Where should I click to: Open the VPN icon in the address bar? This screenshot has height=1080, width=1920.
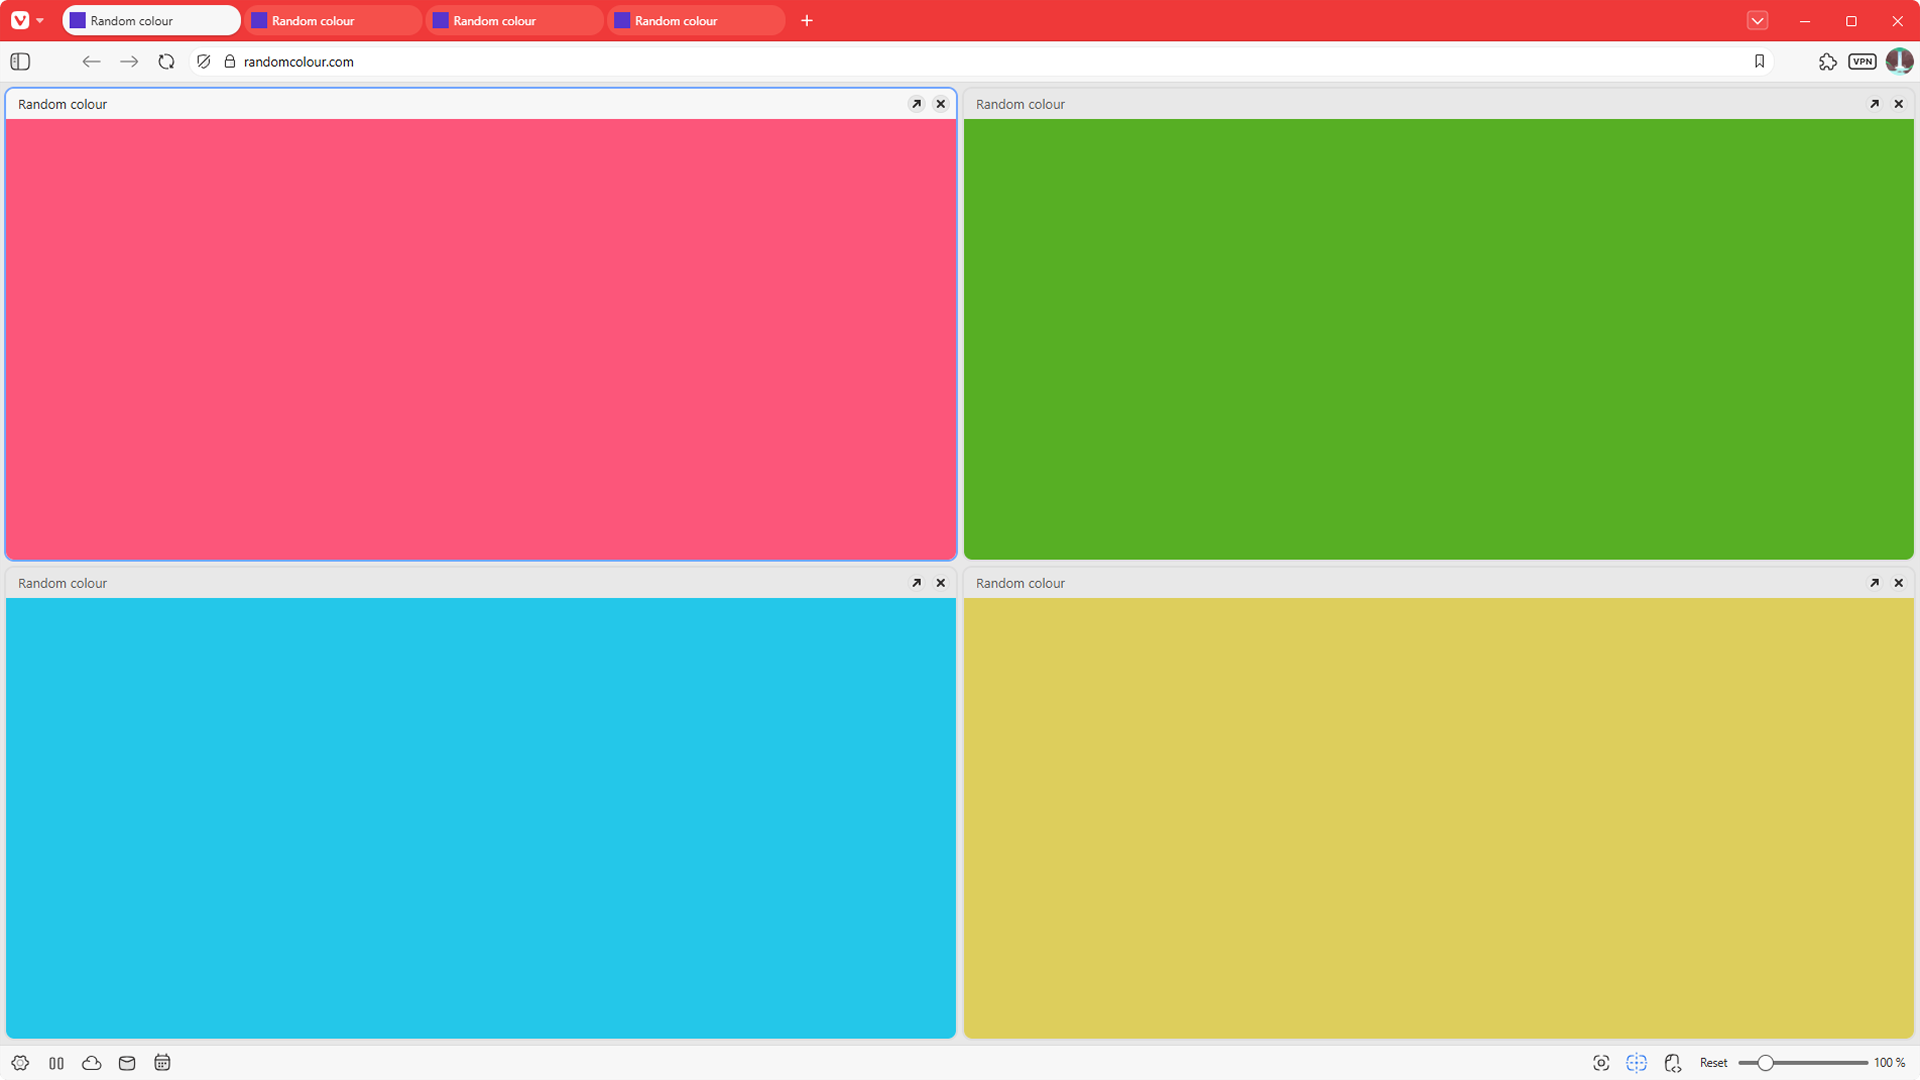[x=1862, y=61]
